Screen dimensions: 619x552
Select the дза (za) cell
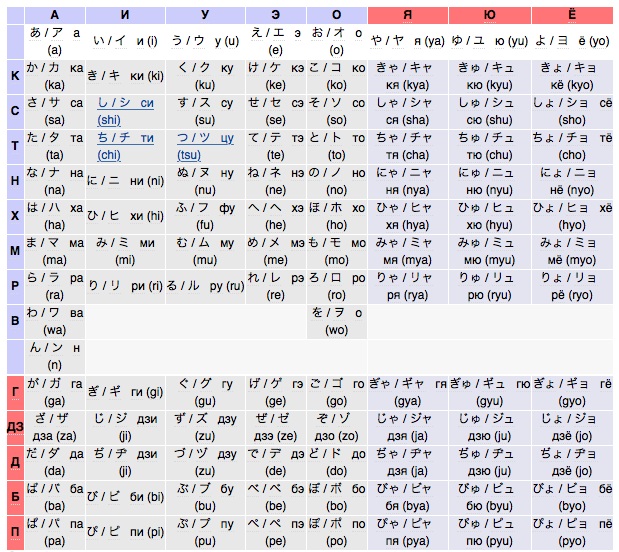[x=55, y=428]
